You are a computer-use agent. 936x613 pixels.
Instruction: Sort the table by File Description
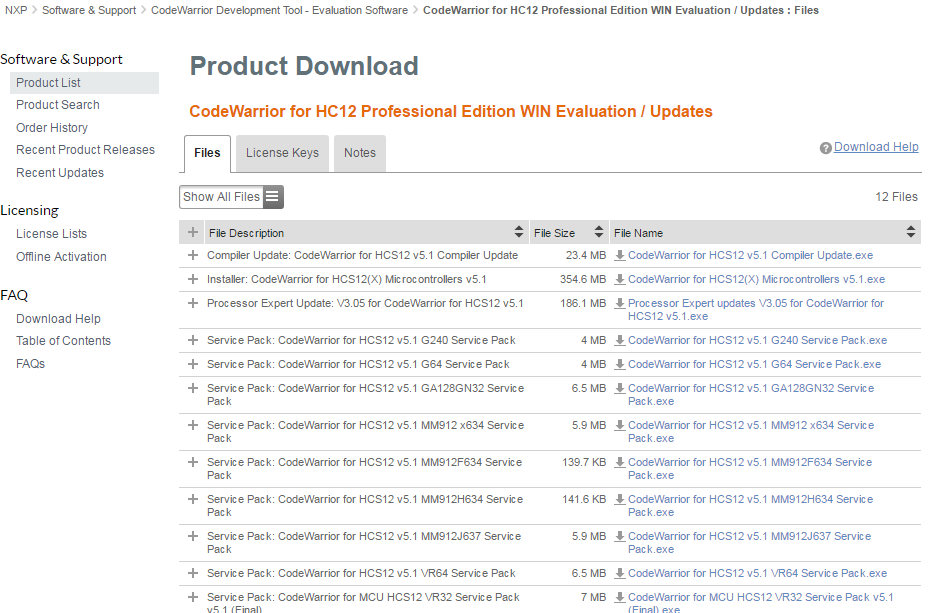[519, 233]
